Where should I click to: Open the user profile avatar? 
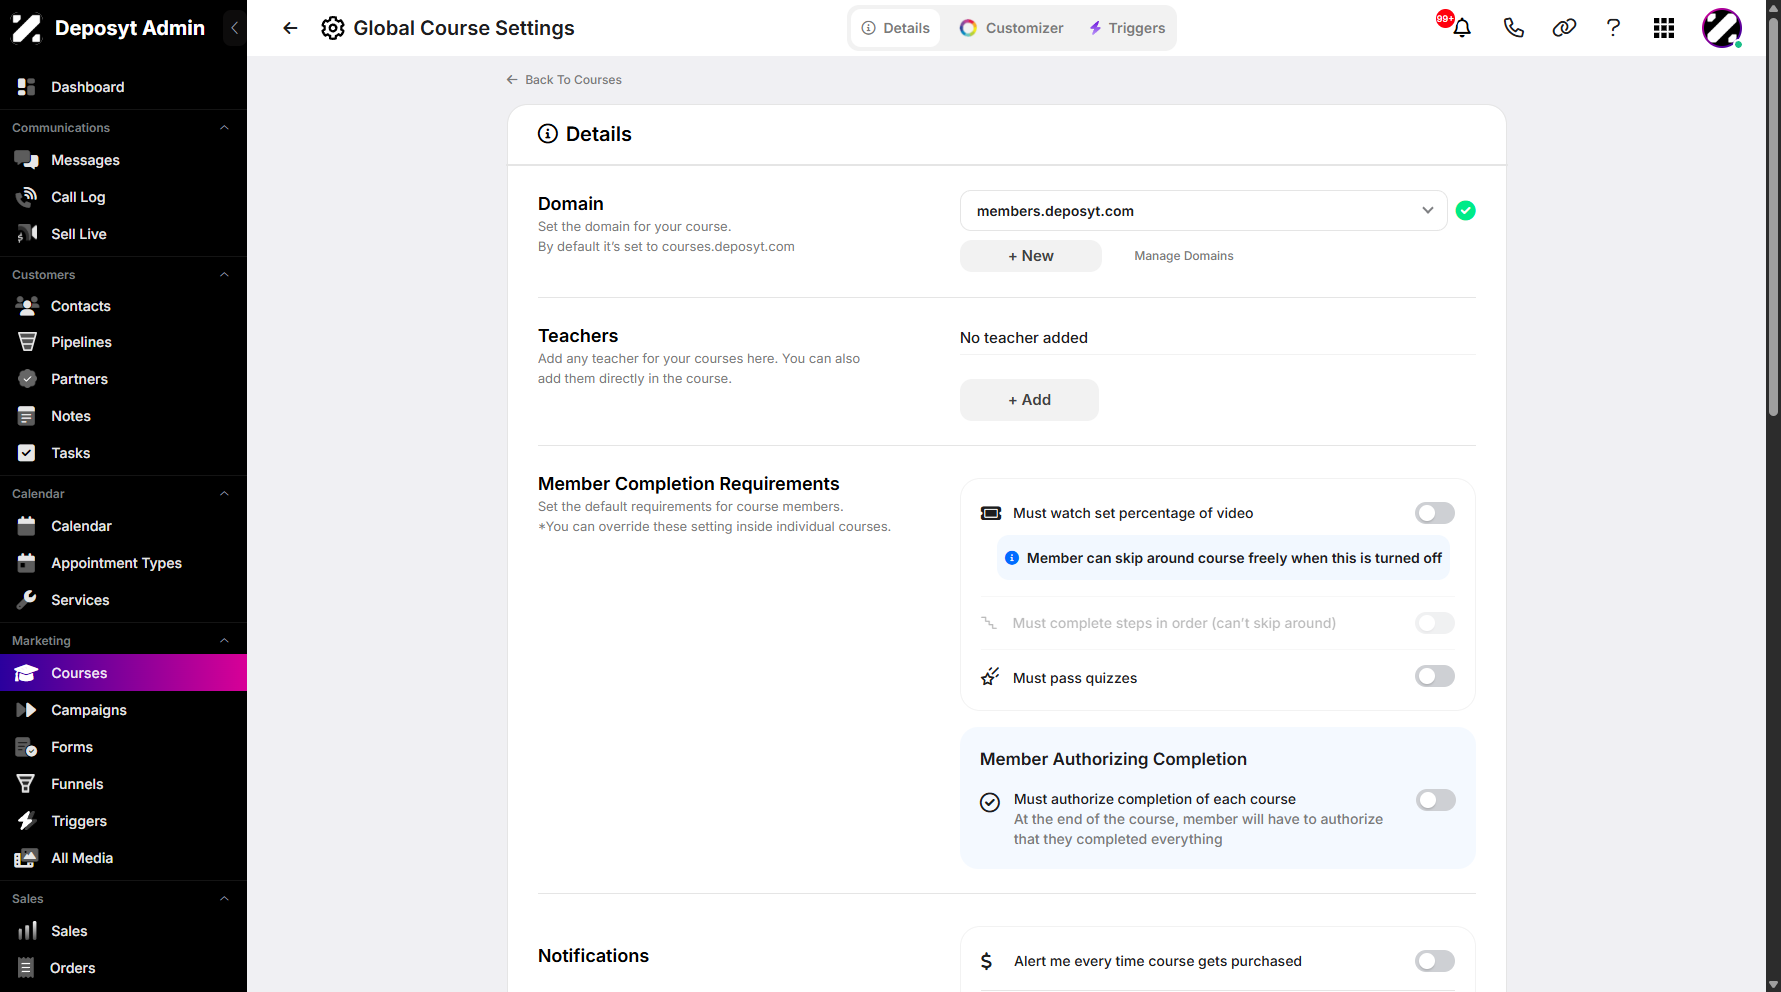click(1722, 28)
